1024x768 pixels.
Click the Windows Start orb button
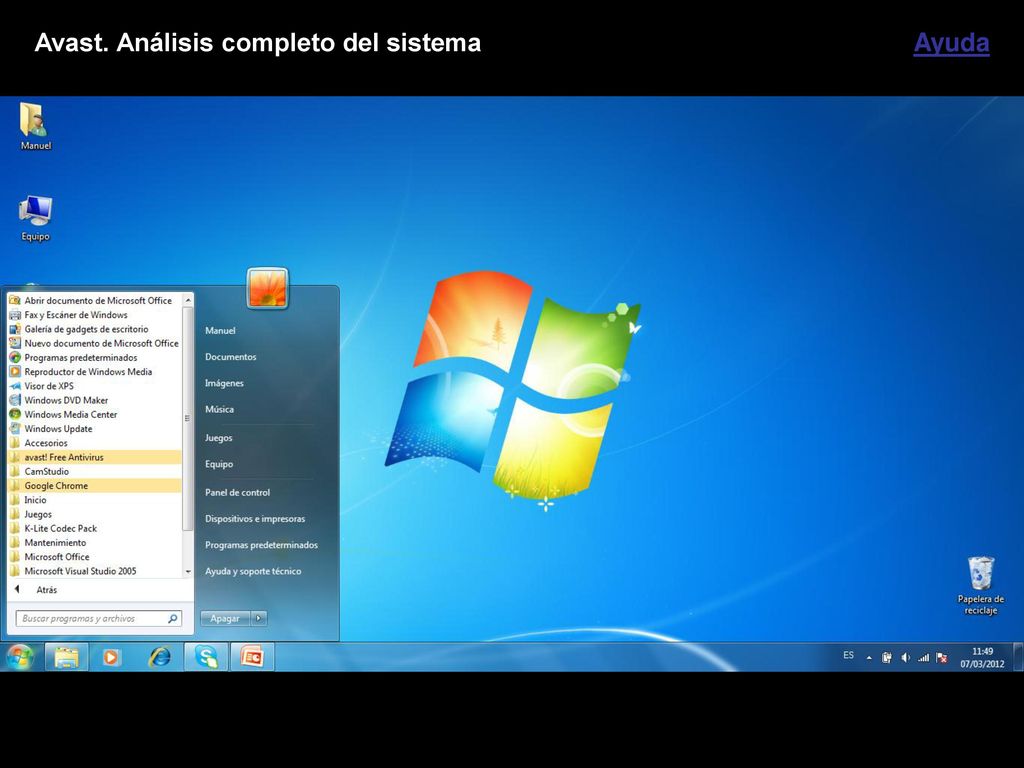(20, 657)
